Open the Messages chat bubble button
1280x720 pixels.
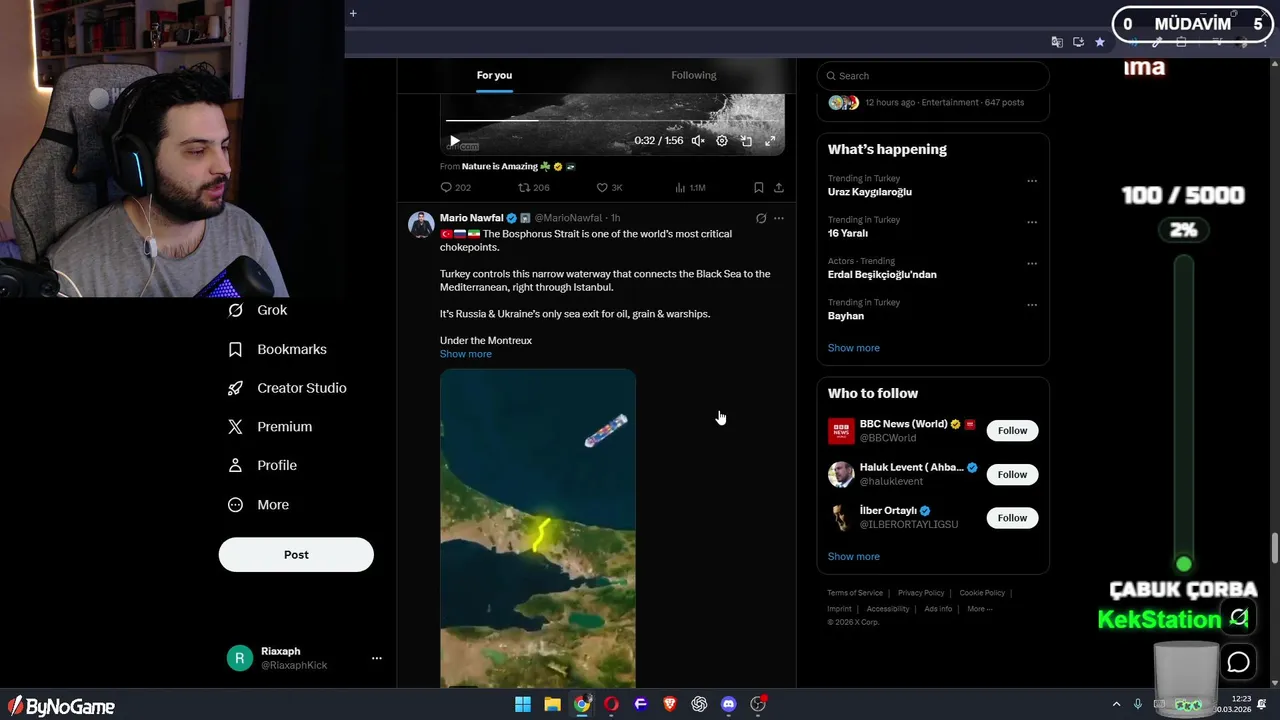point(1239,662)
